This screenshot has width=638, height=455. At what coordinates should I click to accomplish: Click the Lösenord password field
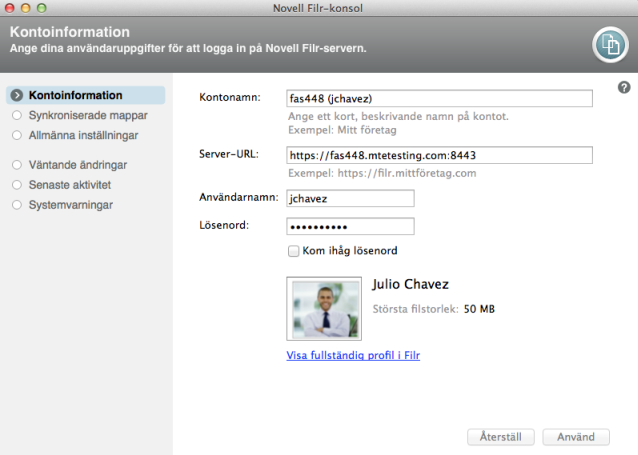point(350,226)
